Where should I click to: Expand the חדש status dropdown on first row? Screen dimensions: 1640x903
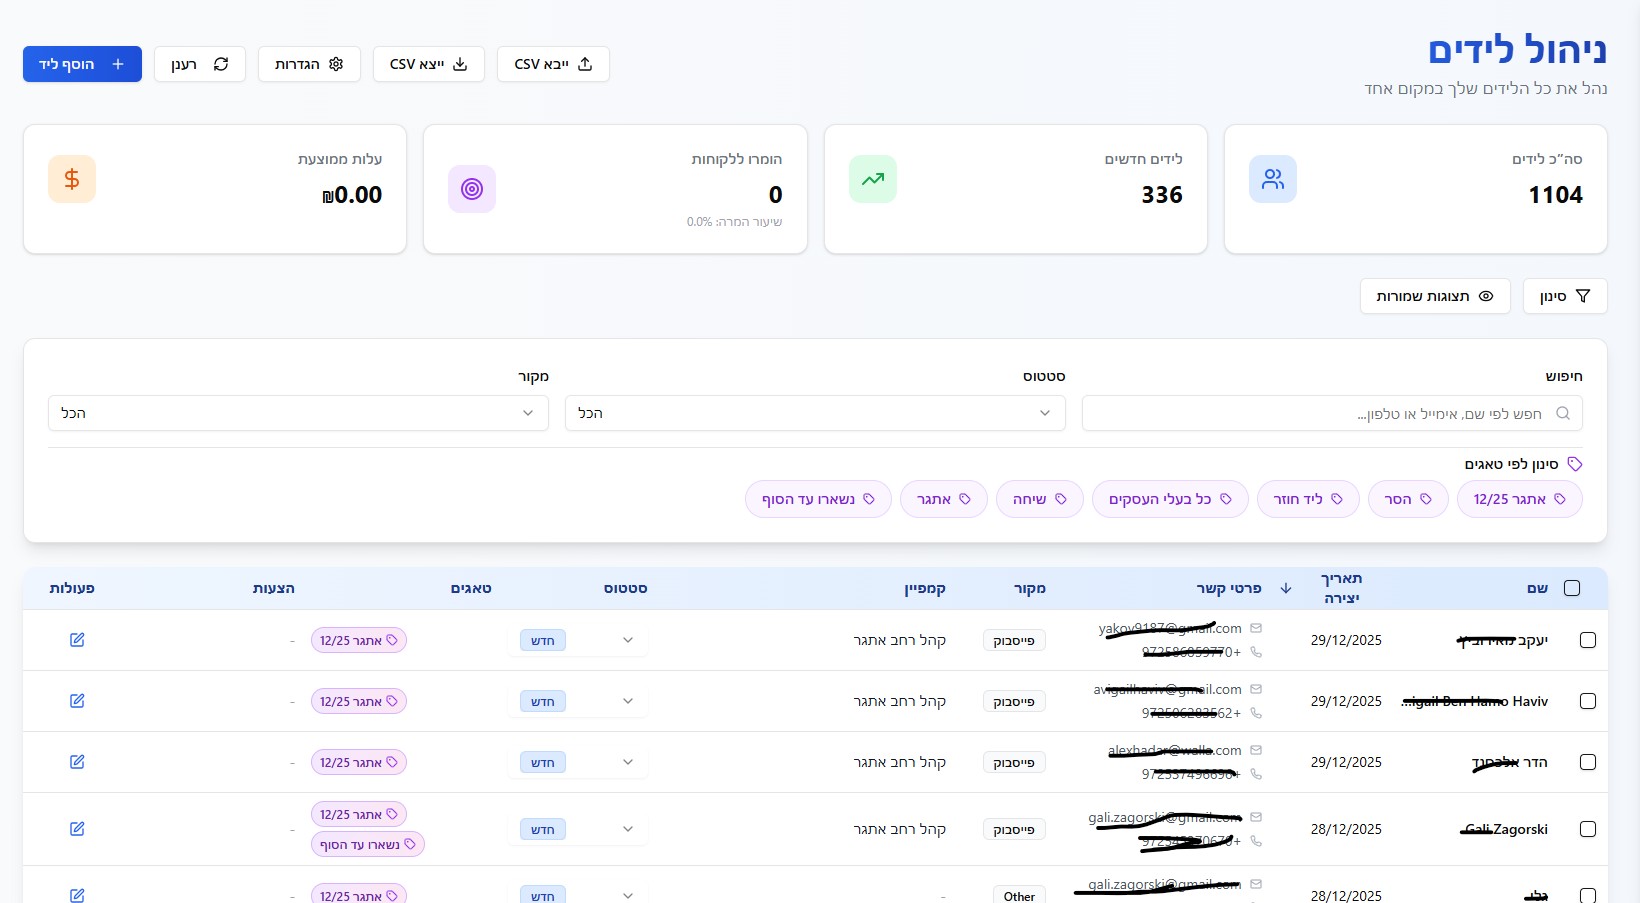pos(628,640)
